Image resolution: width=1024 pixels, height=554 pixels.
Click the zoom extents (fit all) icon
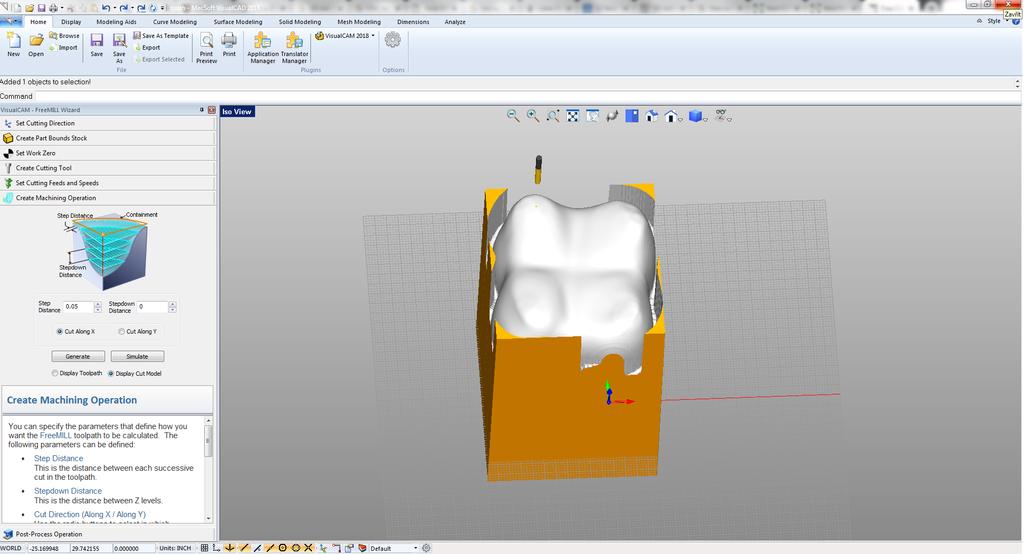point(573,116)
